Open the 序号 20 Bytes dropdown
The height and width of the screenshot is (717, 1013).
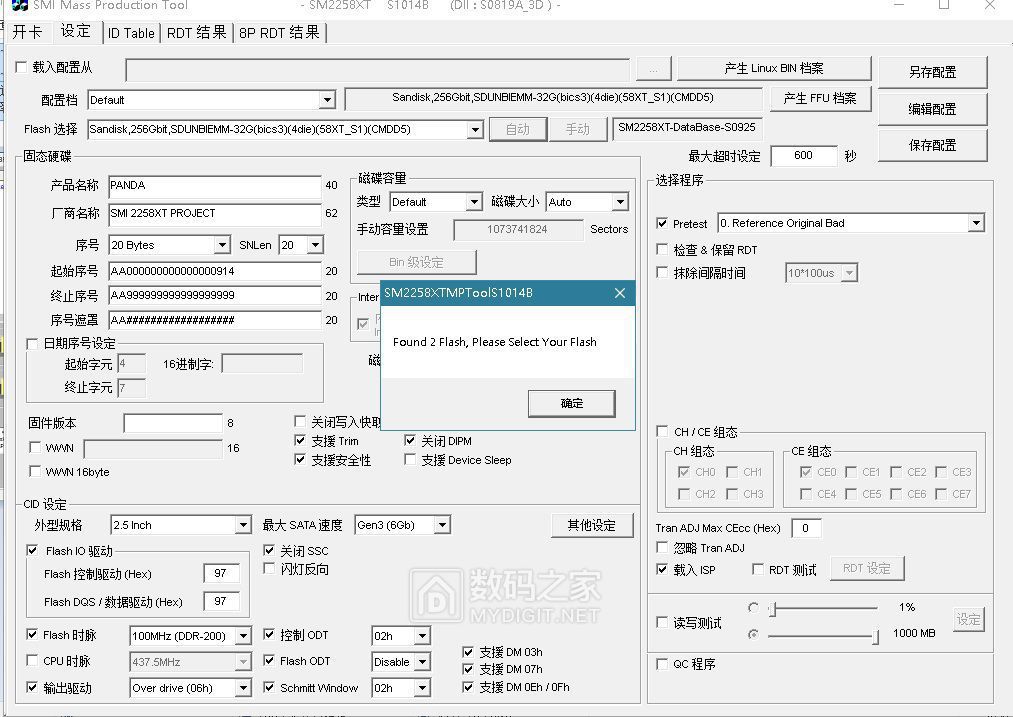point(222,245)
